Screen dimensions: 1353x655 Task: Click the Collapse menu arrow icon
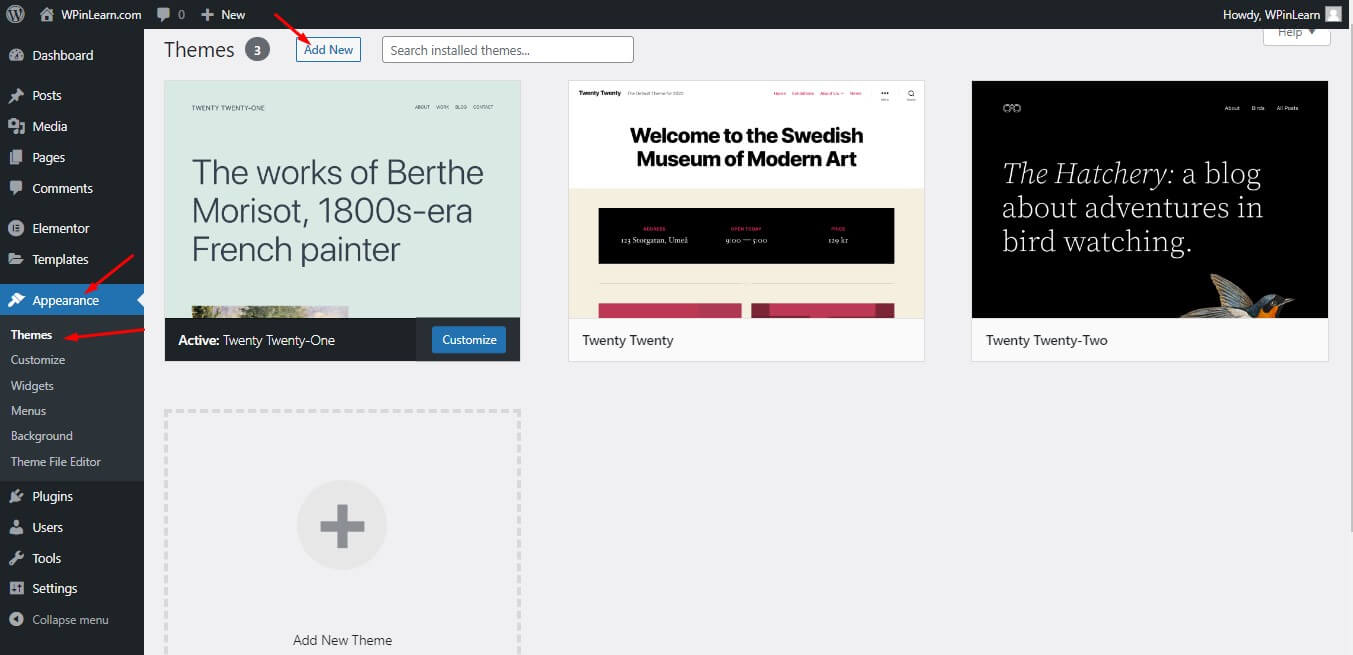[16, 619]
